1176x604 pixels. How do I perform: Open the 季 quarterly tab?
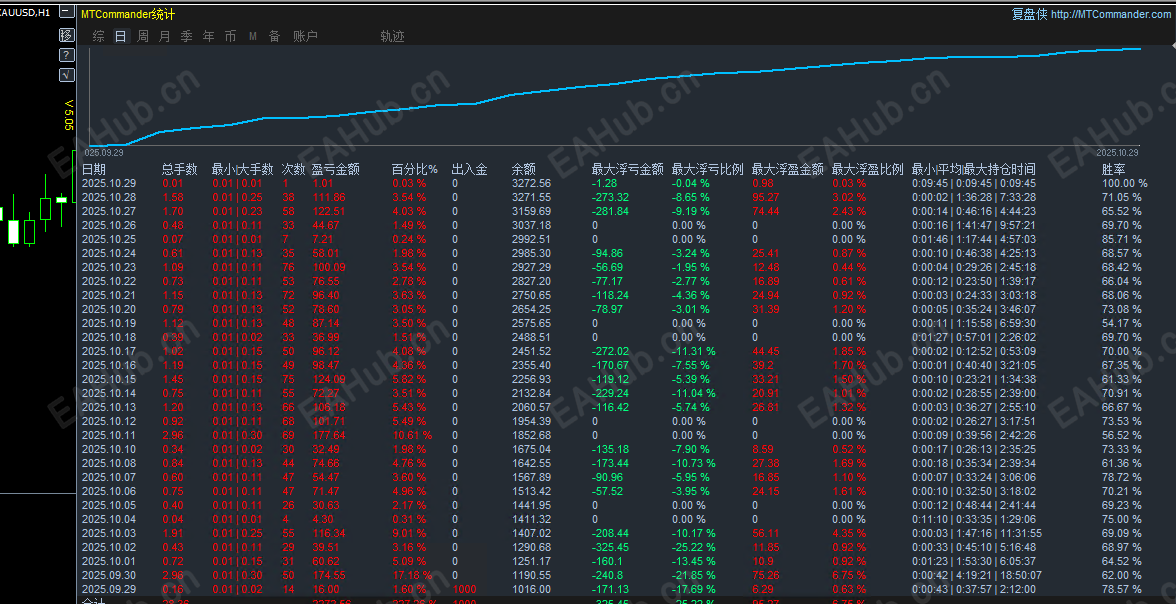tap(186, 36)
